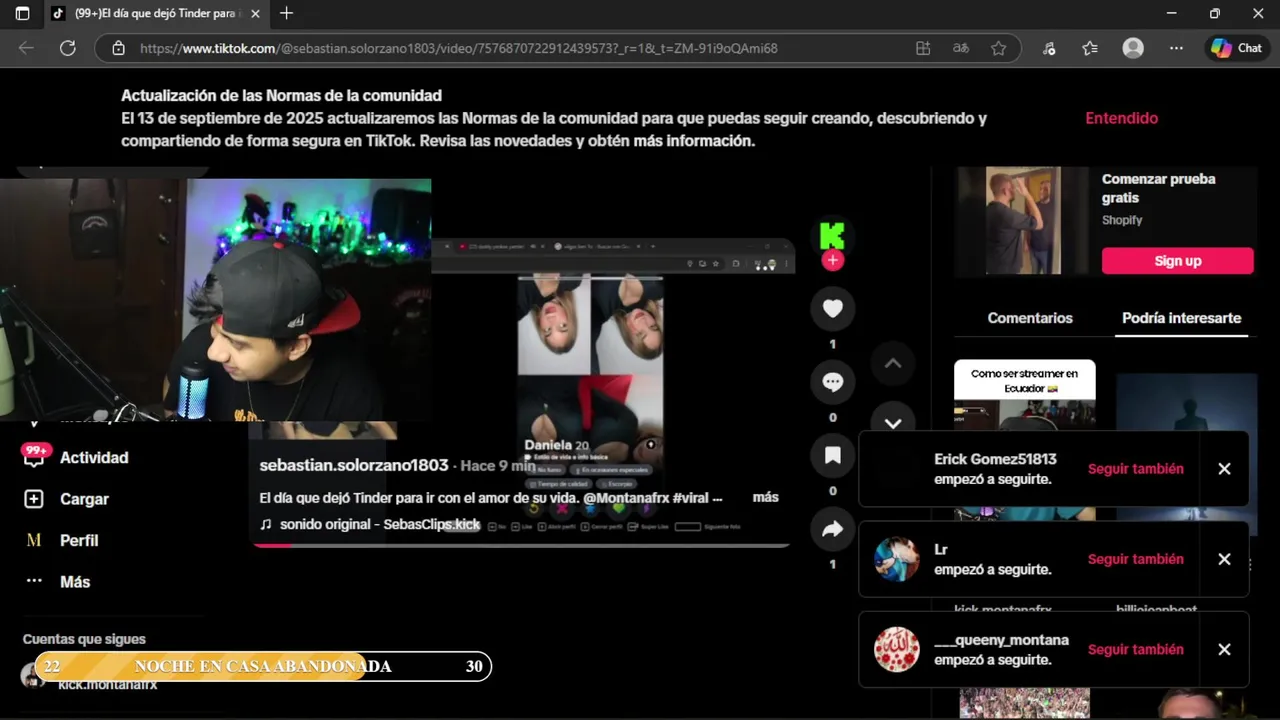Screen dimensions: 1280x720
Task: Add this page to favorites with the star
Action: tap(998, 48)
